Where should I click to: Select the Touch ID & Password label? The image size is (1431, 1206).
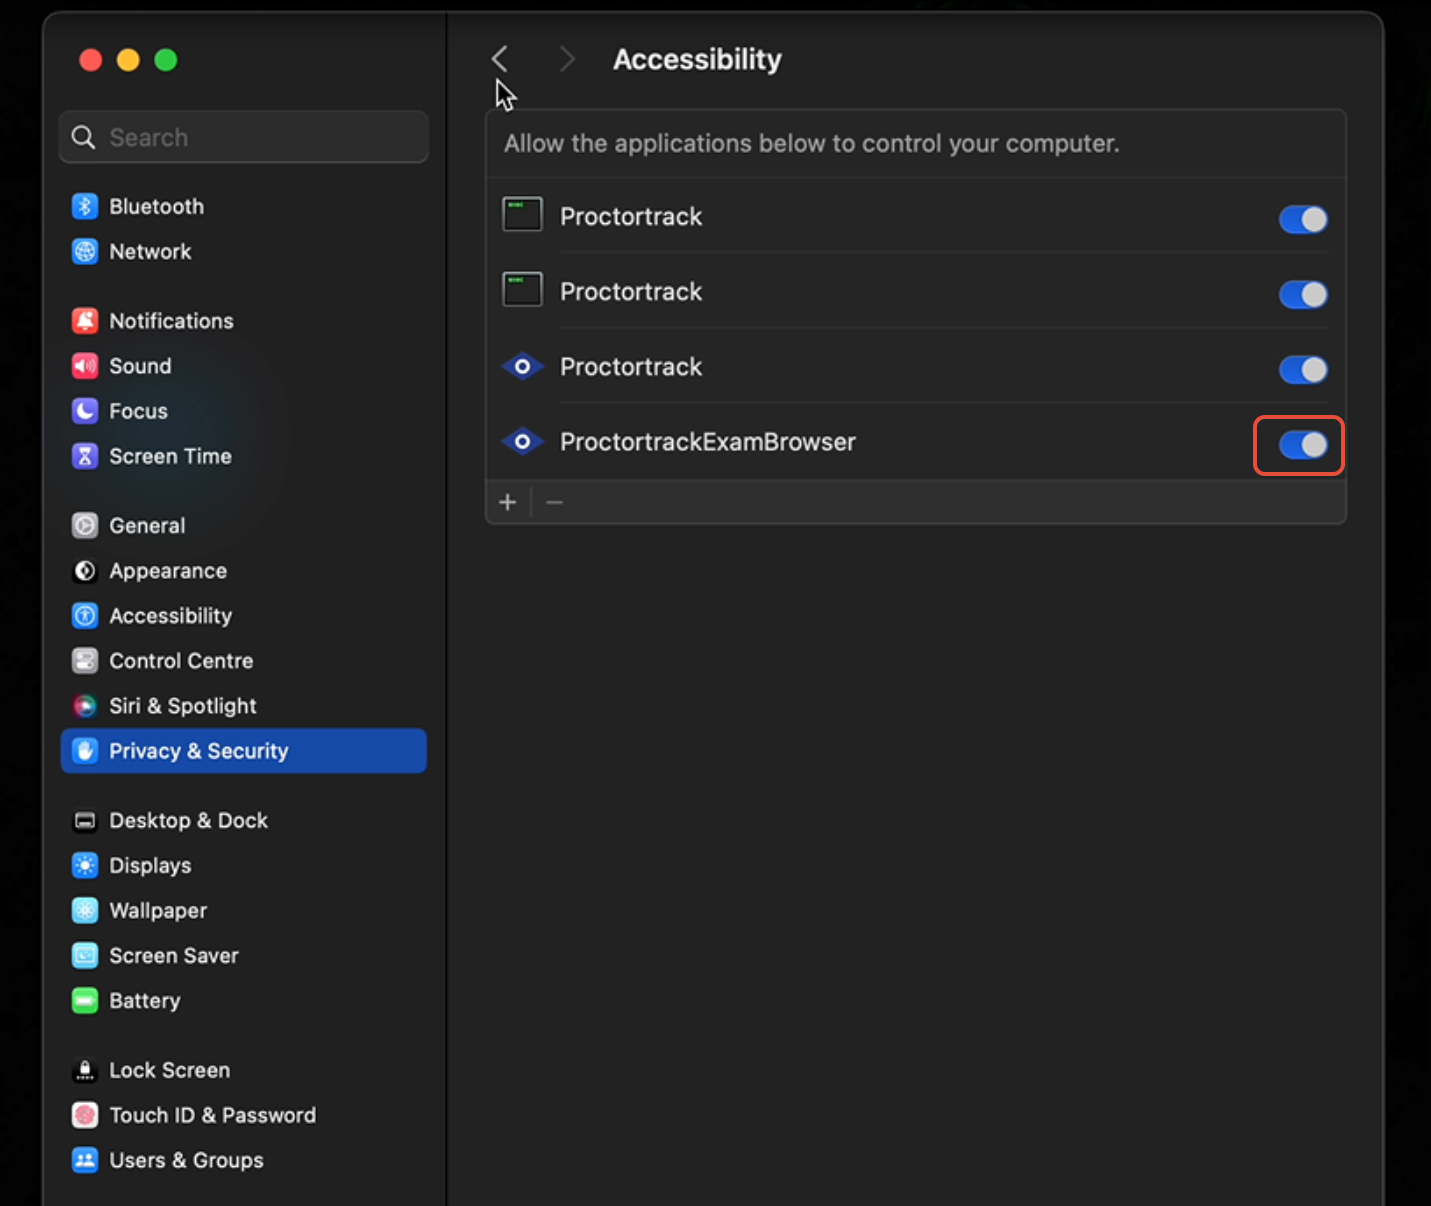coord(213,1115)
